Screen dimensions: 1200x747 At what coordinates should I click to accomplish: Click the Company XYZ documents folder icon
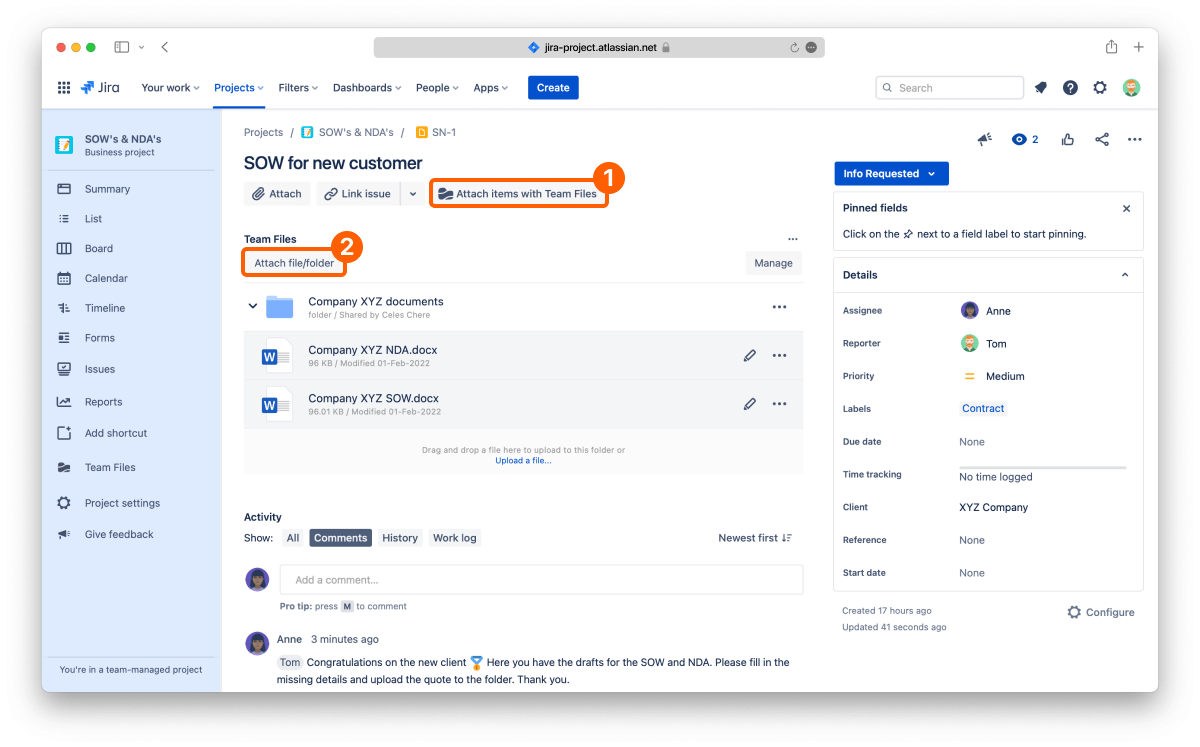click(x=280, y=307)
